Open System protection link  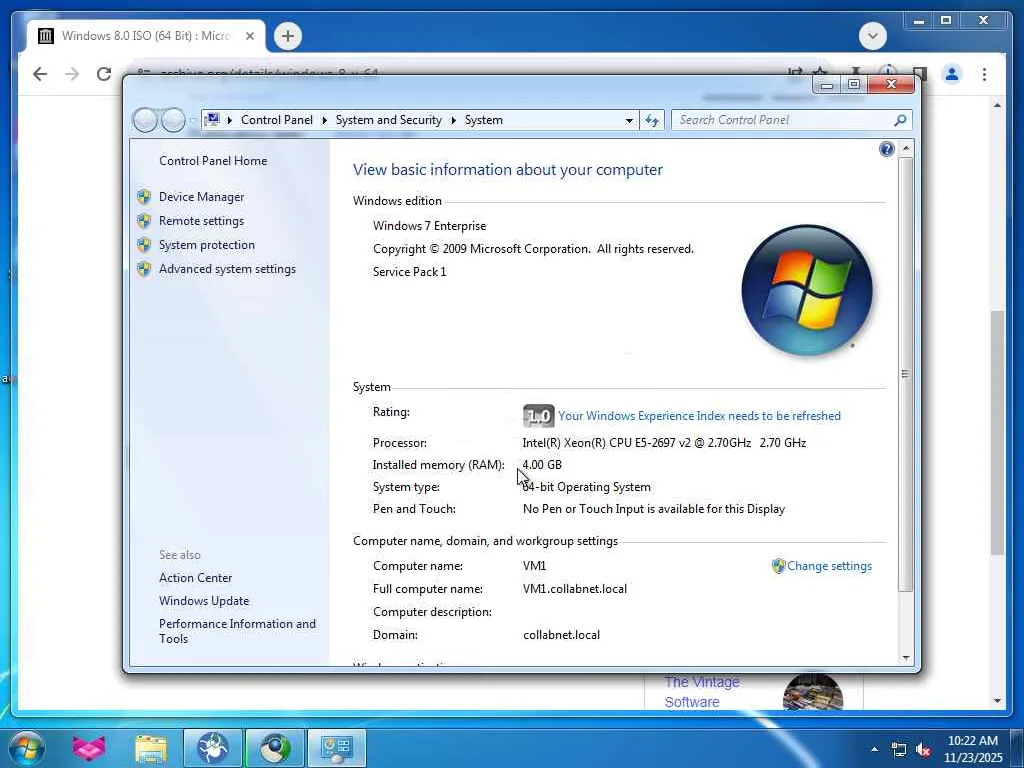tap(206, 245)
